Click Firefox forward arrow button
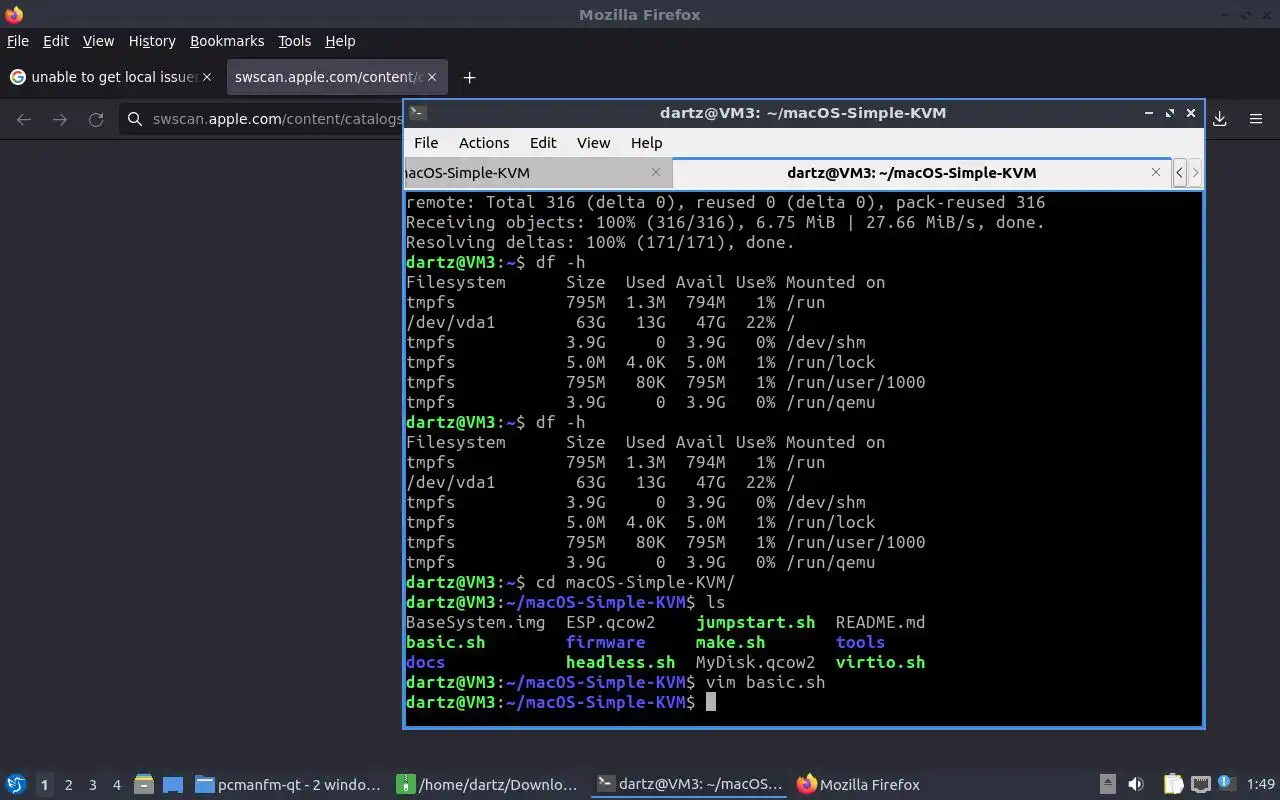 60,119
